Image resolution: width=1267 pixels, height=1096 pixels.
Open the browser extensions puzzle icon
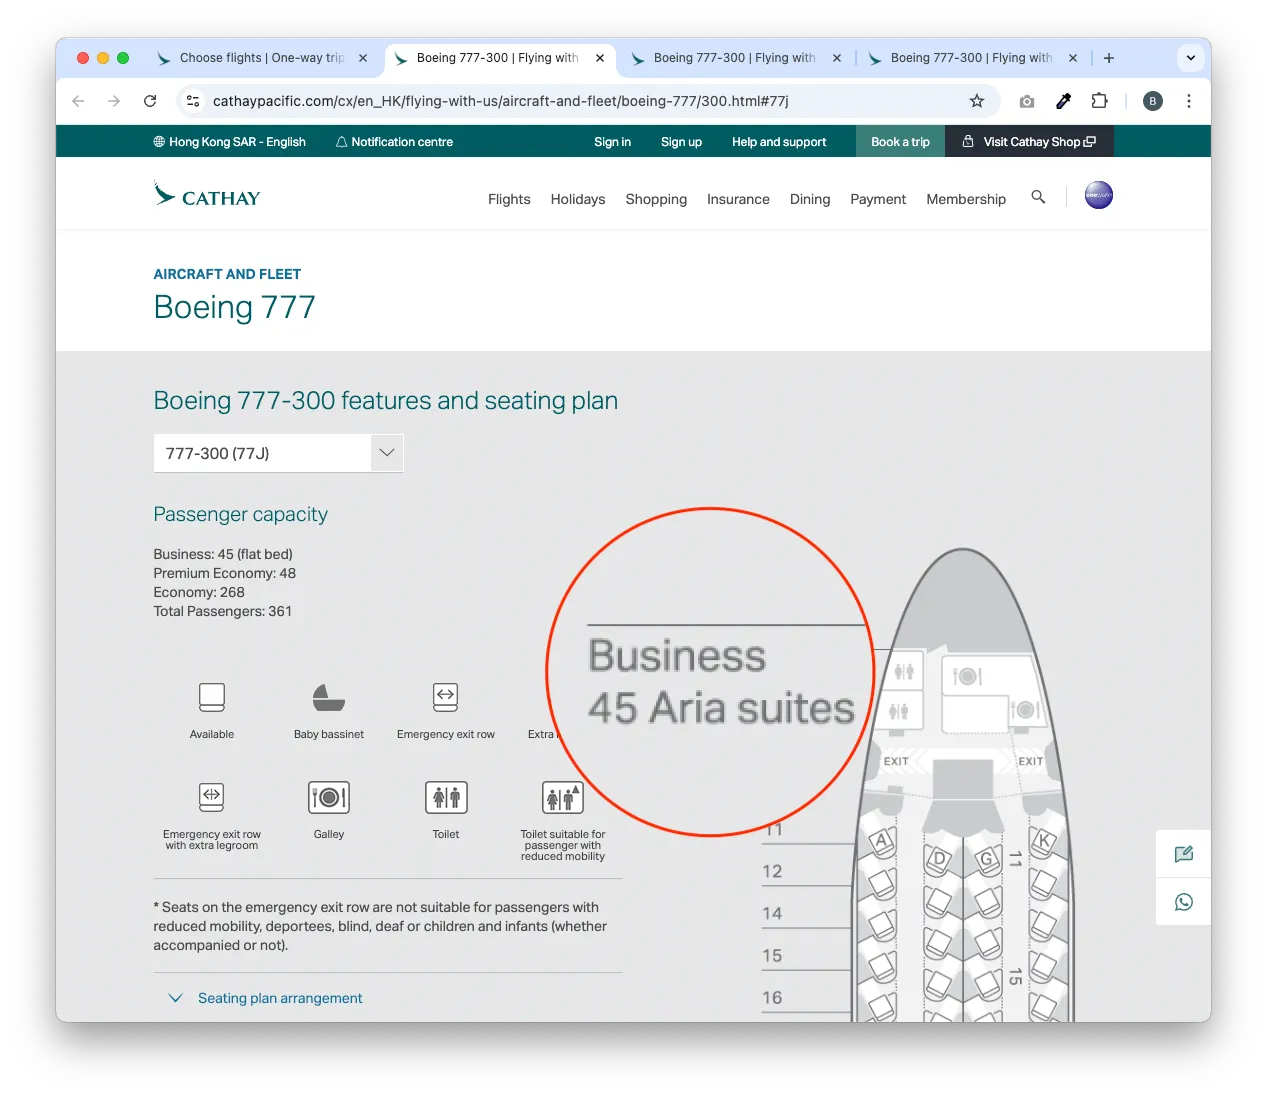[x=1099, y=101]
